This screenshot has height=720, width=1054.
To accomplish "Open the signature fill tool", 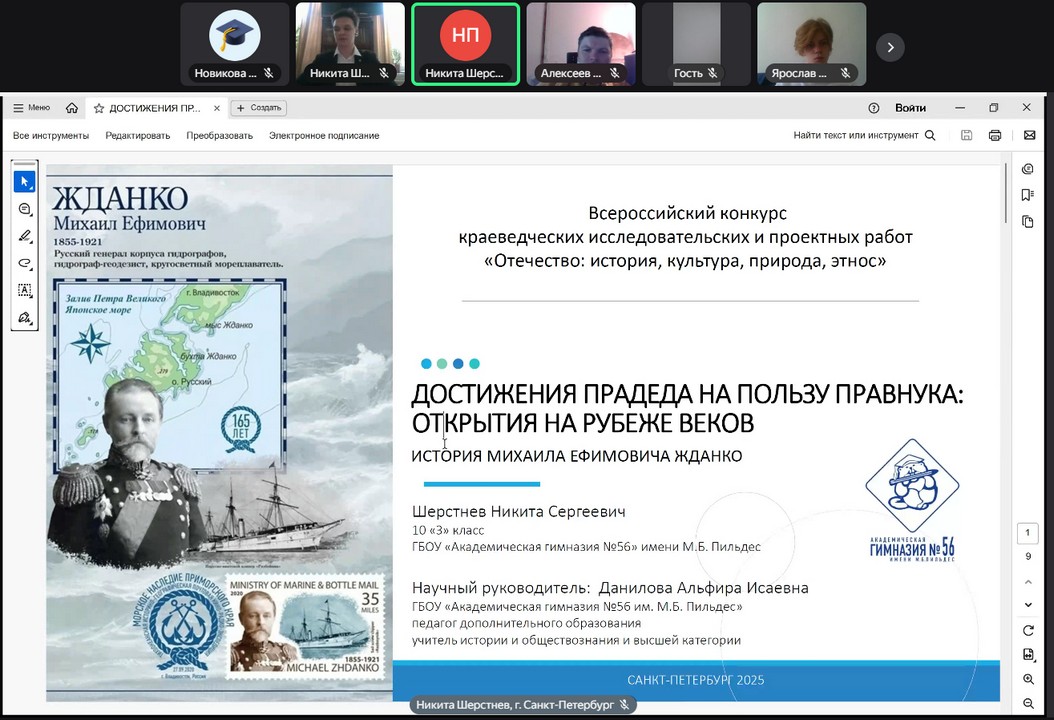I will coord(24,317).
